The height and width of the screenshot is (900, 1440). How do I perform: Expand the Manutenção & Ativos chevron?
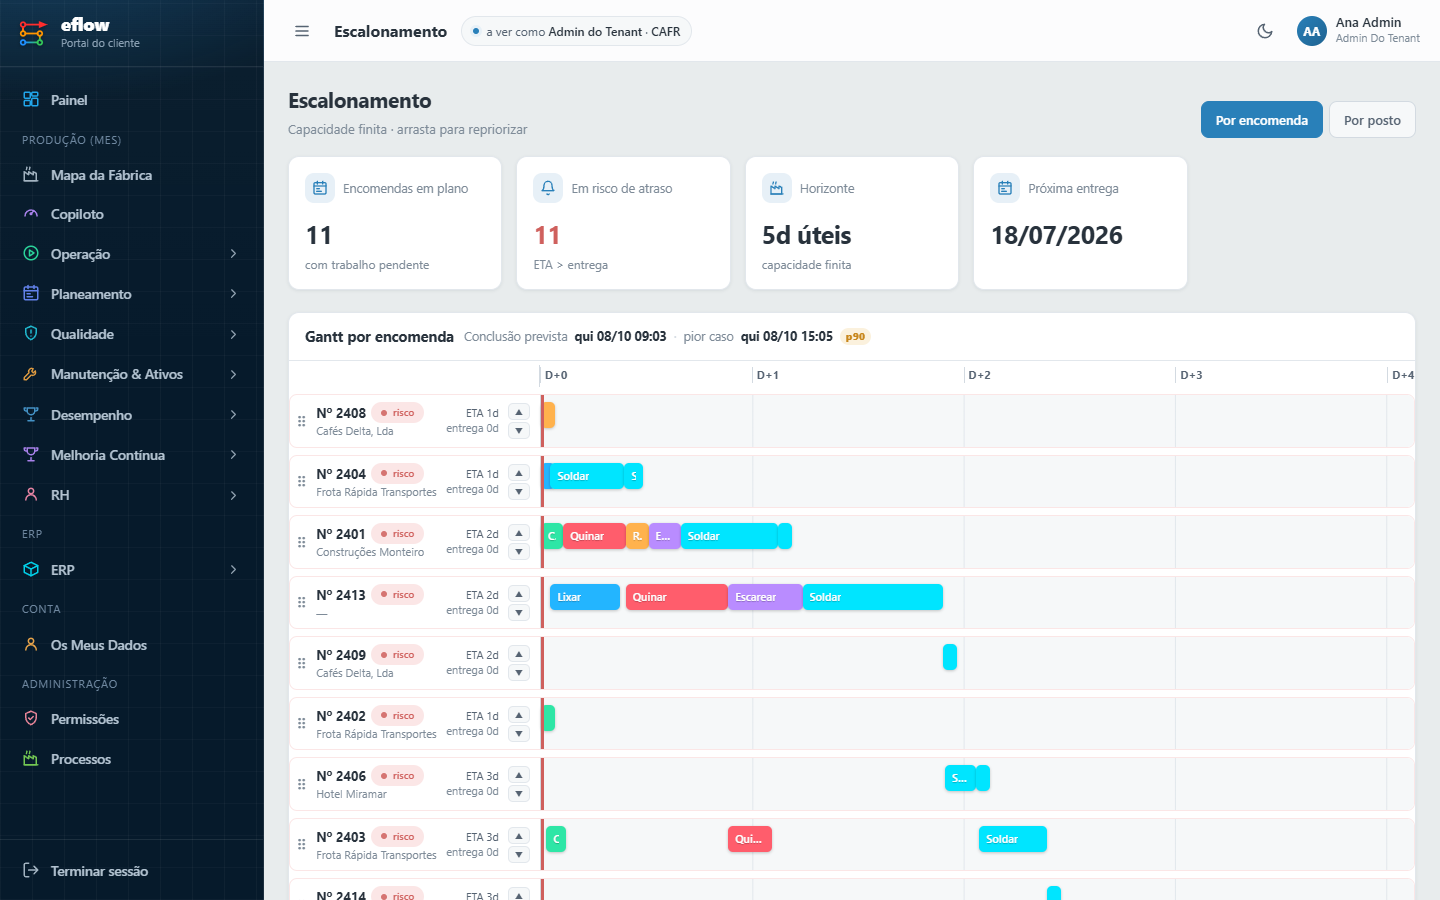pyautogui.click(x=233, y=374)
